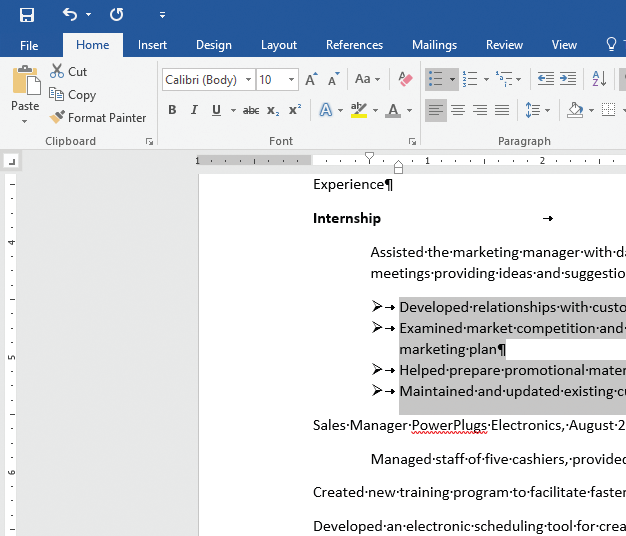Open the Multilevel List menu
626x536 pixels.
click(508, 79)
